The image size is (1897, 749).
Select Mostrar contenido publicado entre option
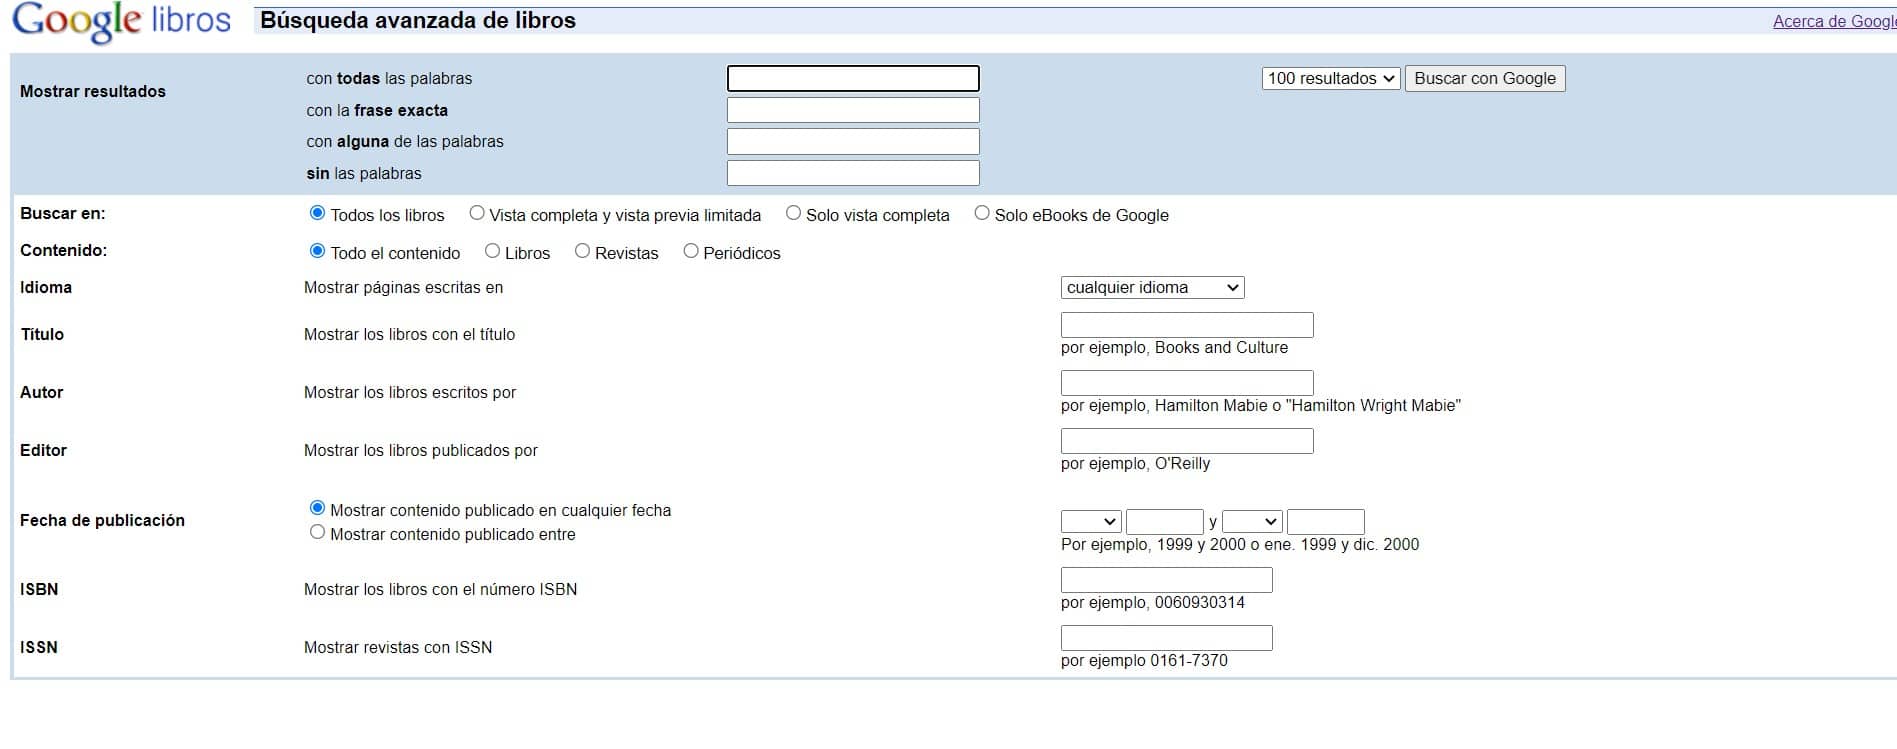pyautogui.click(x=318, y=532)
